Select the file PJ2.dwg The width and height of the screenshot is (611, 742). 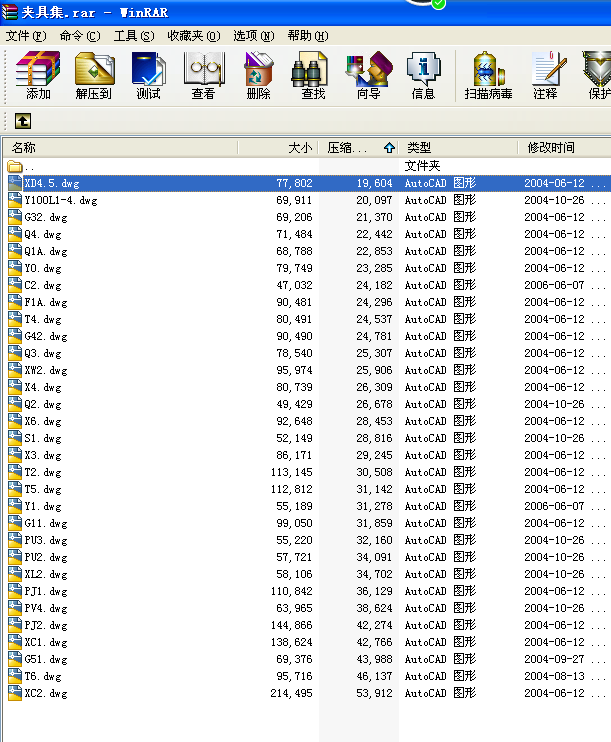[x=46, y=626]
